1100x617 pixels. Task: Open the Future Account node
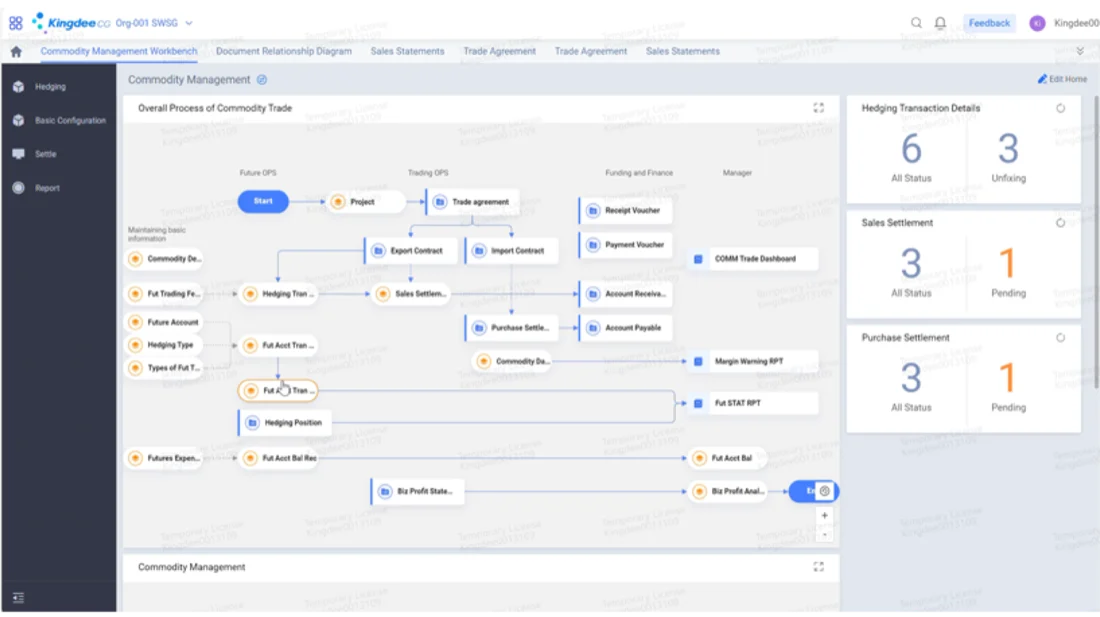[165, 323]
